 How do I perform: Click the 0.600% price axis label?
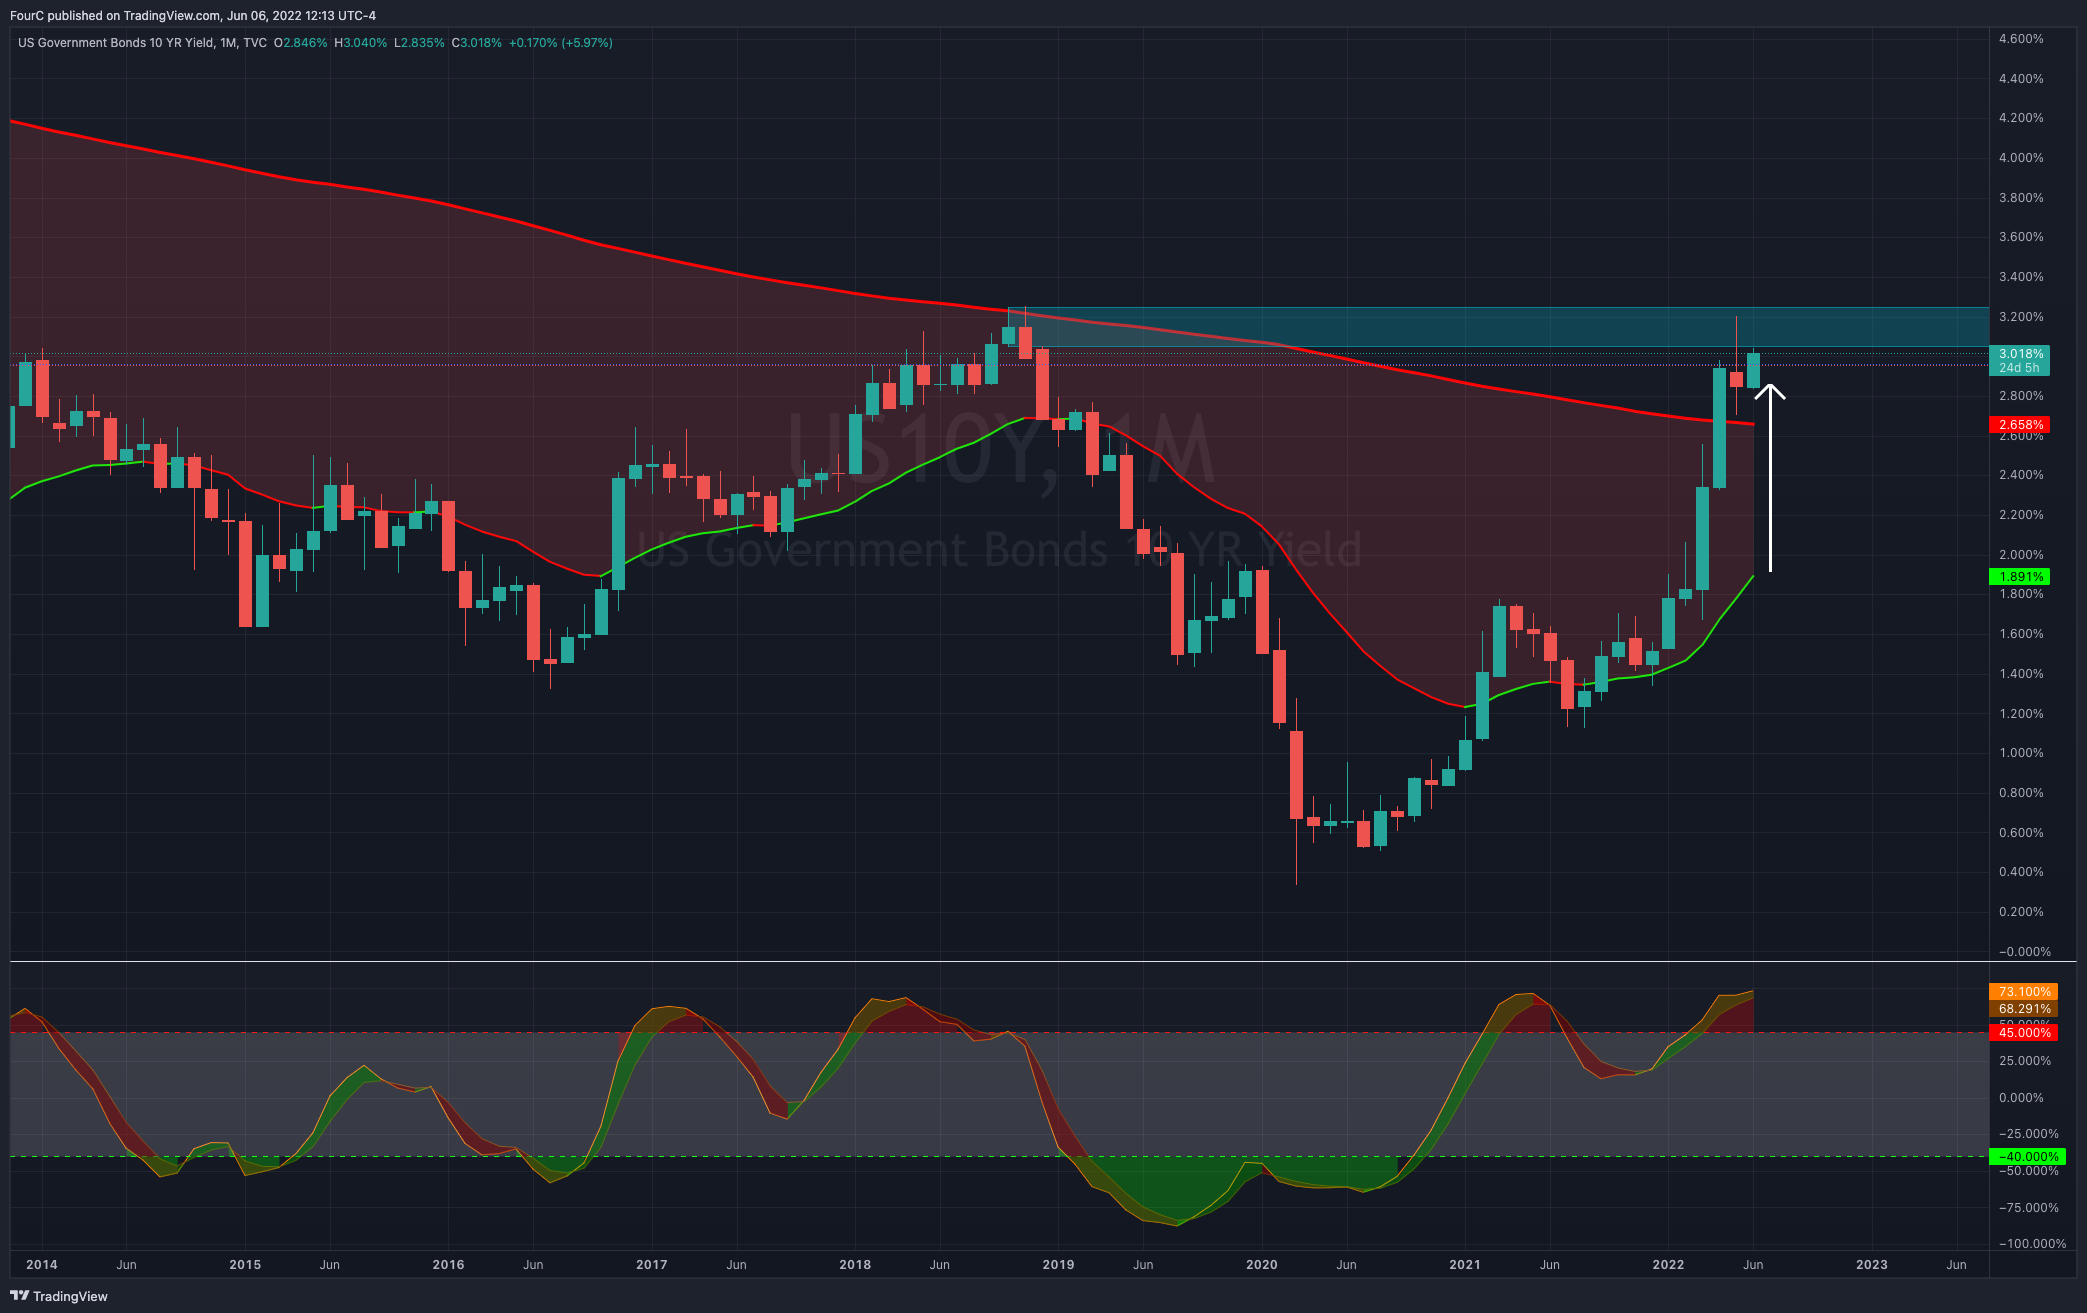tap(2021, 833)
